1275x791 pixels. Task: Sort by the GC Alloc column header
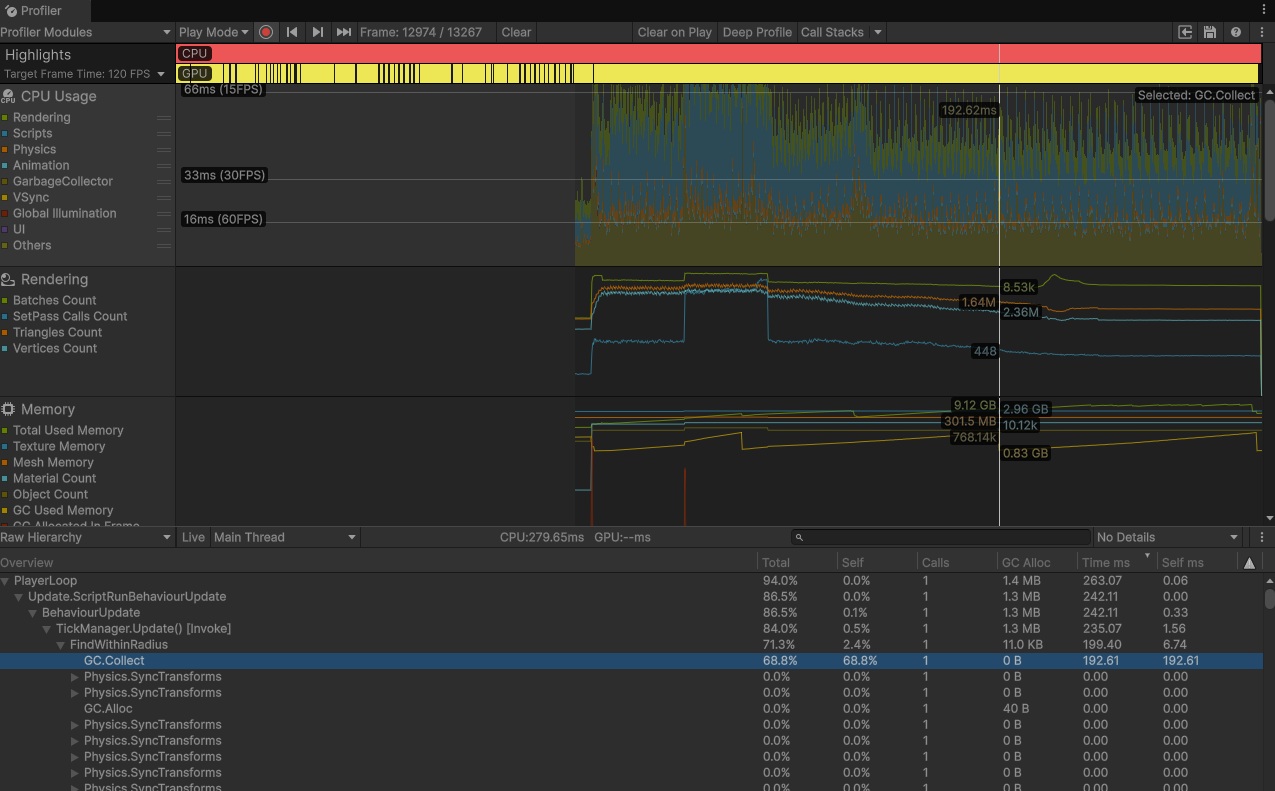coord(1037,563)
